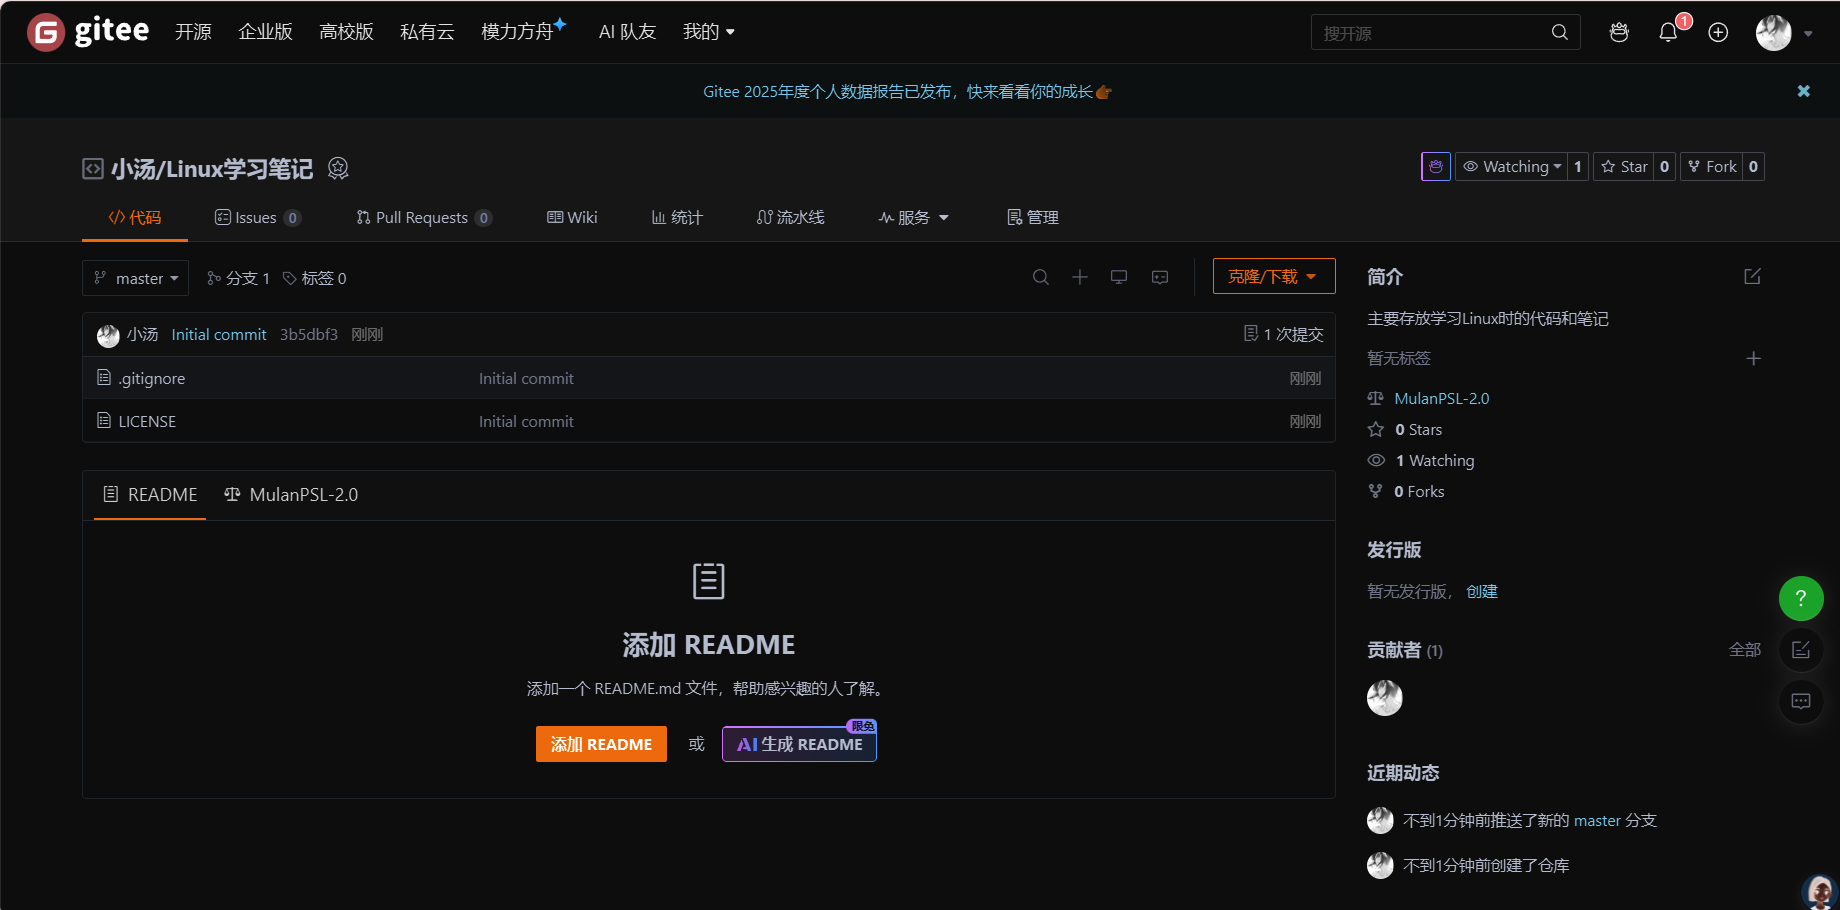
Task: Click the badge icon beside repository title
Action: pyautogui.click(x=338, y=168)
